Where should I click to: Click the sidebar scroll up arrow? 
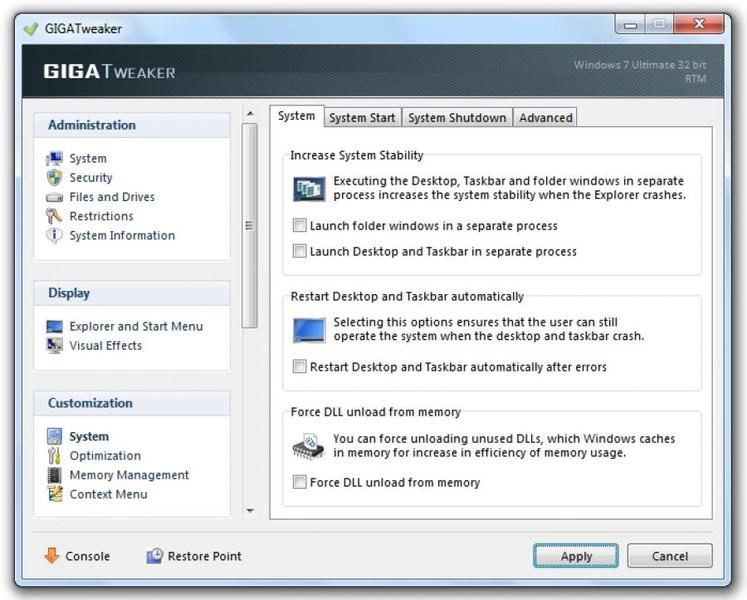[250, 113]
